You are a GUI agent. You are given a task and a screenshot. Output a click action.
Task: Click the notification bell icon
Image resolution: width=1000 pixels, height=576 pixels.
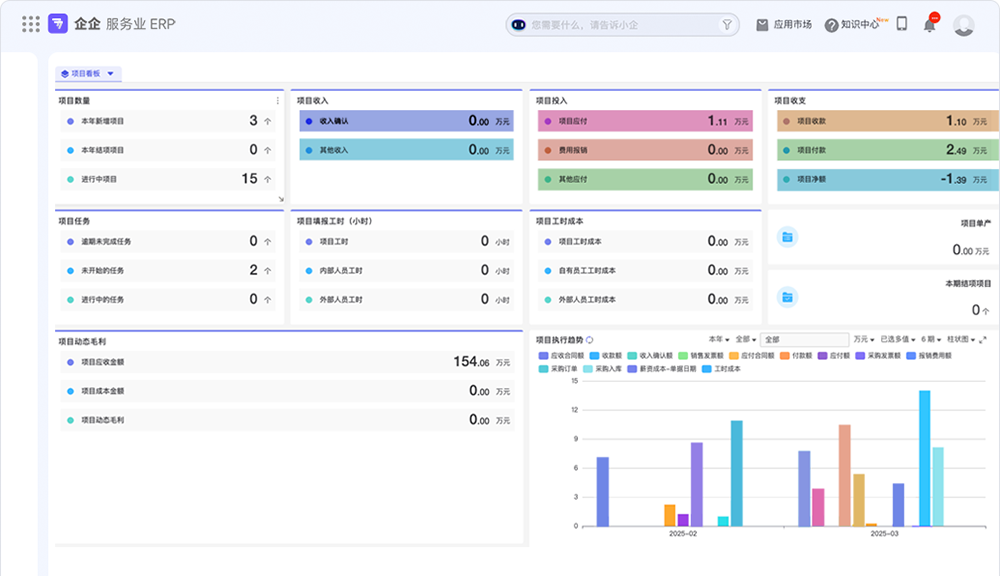click(930, 25)
